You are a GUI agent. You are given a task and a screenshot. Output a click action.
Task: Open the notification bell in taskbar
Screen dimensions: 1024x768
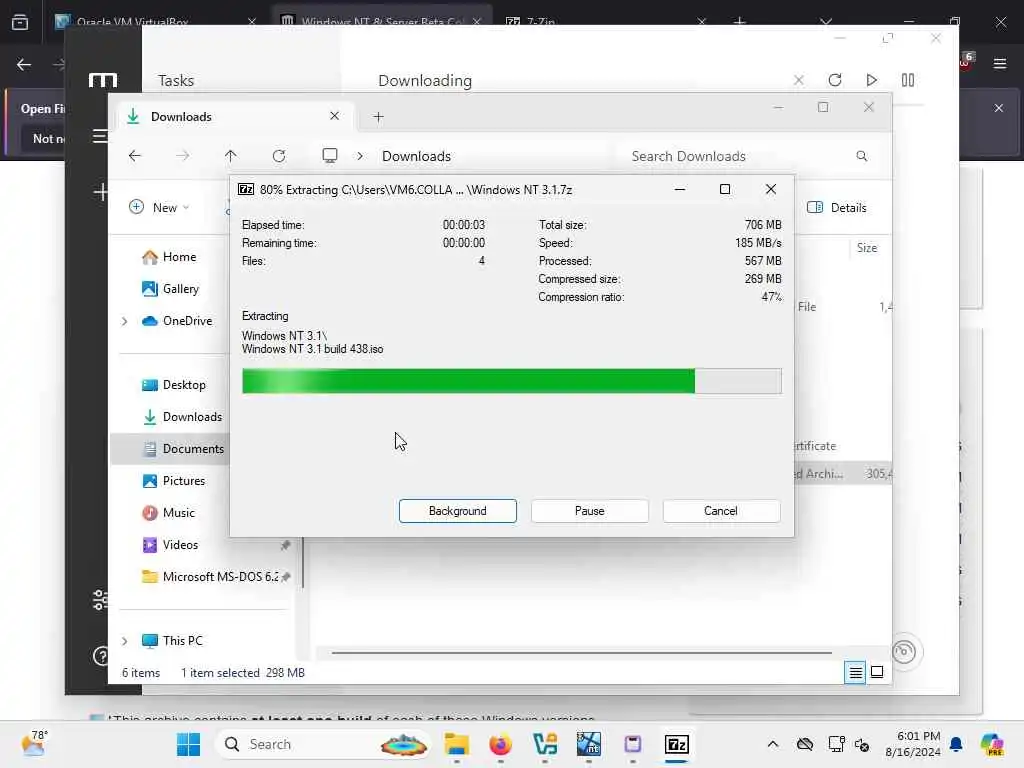coord(956,744)
